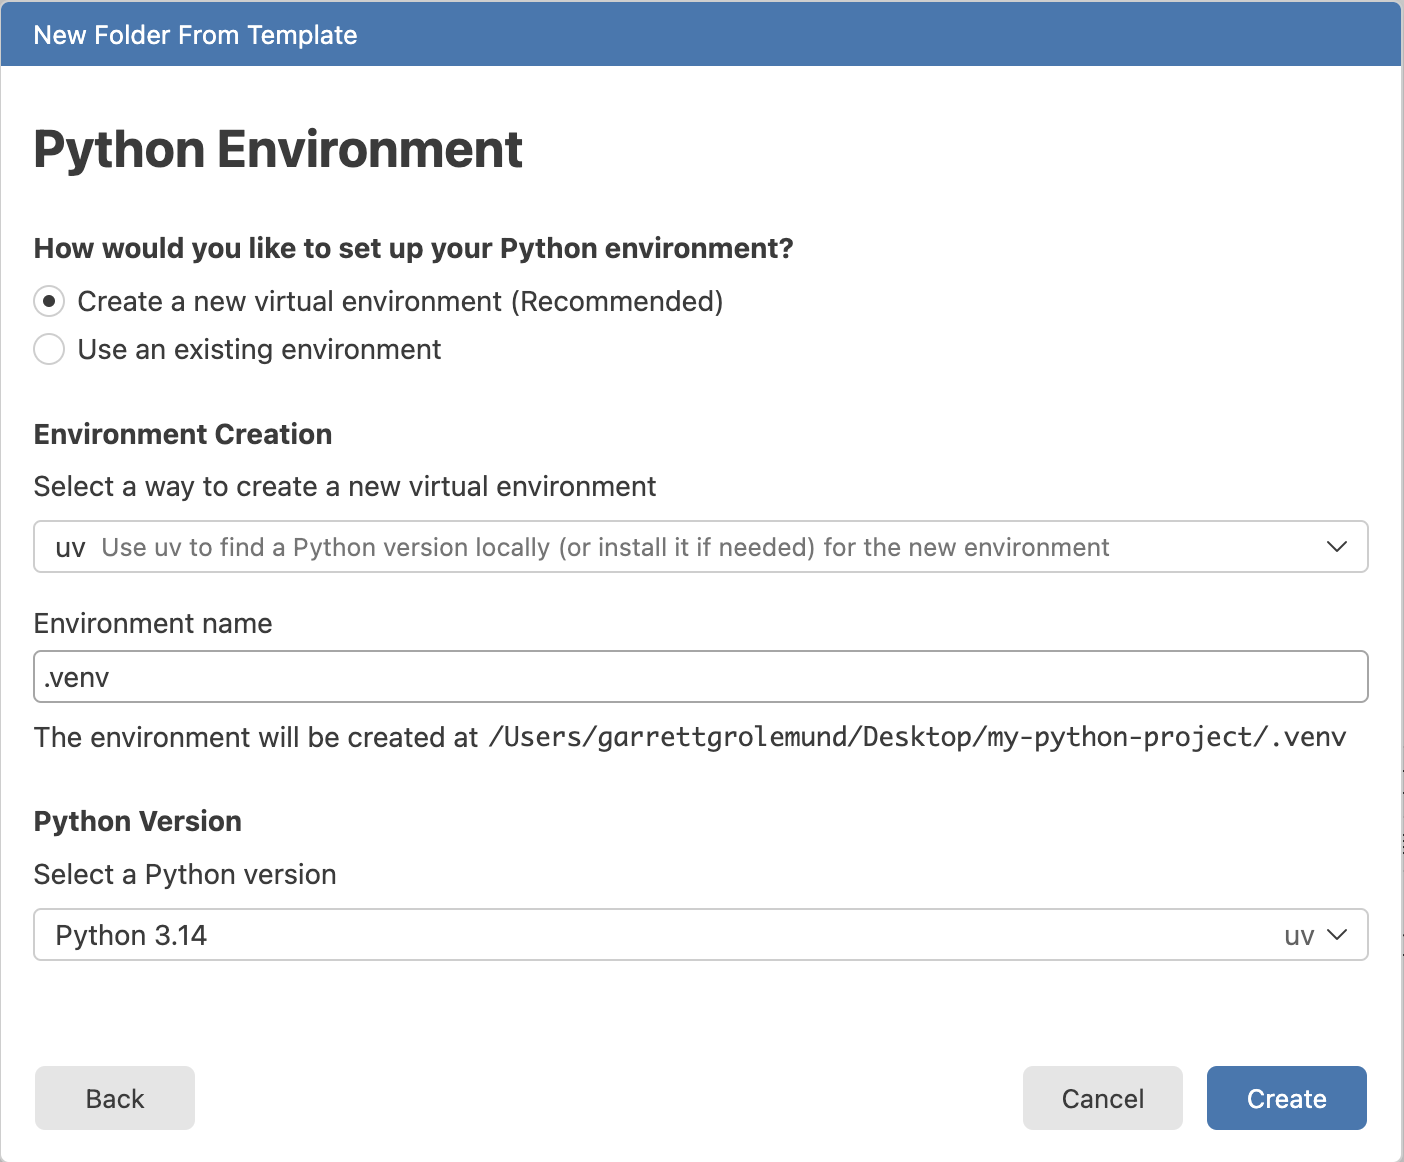Cancel the New Folder From Template dialog
This screenshot has width=1404, height=1162.
click(x=1103, y=1098)
